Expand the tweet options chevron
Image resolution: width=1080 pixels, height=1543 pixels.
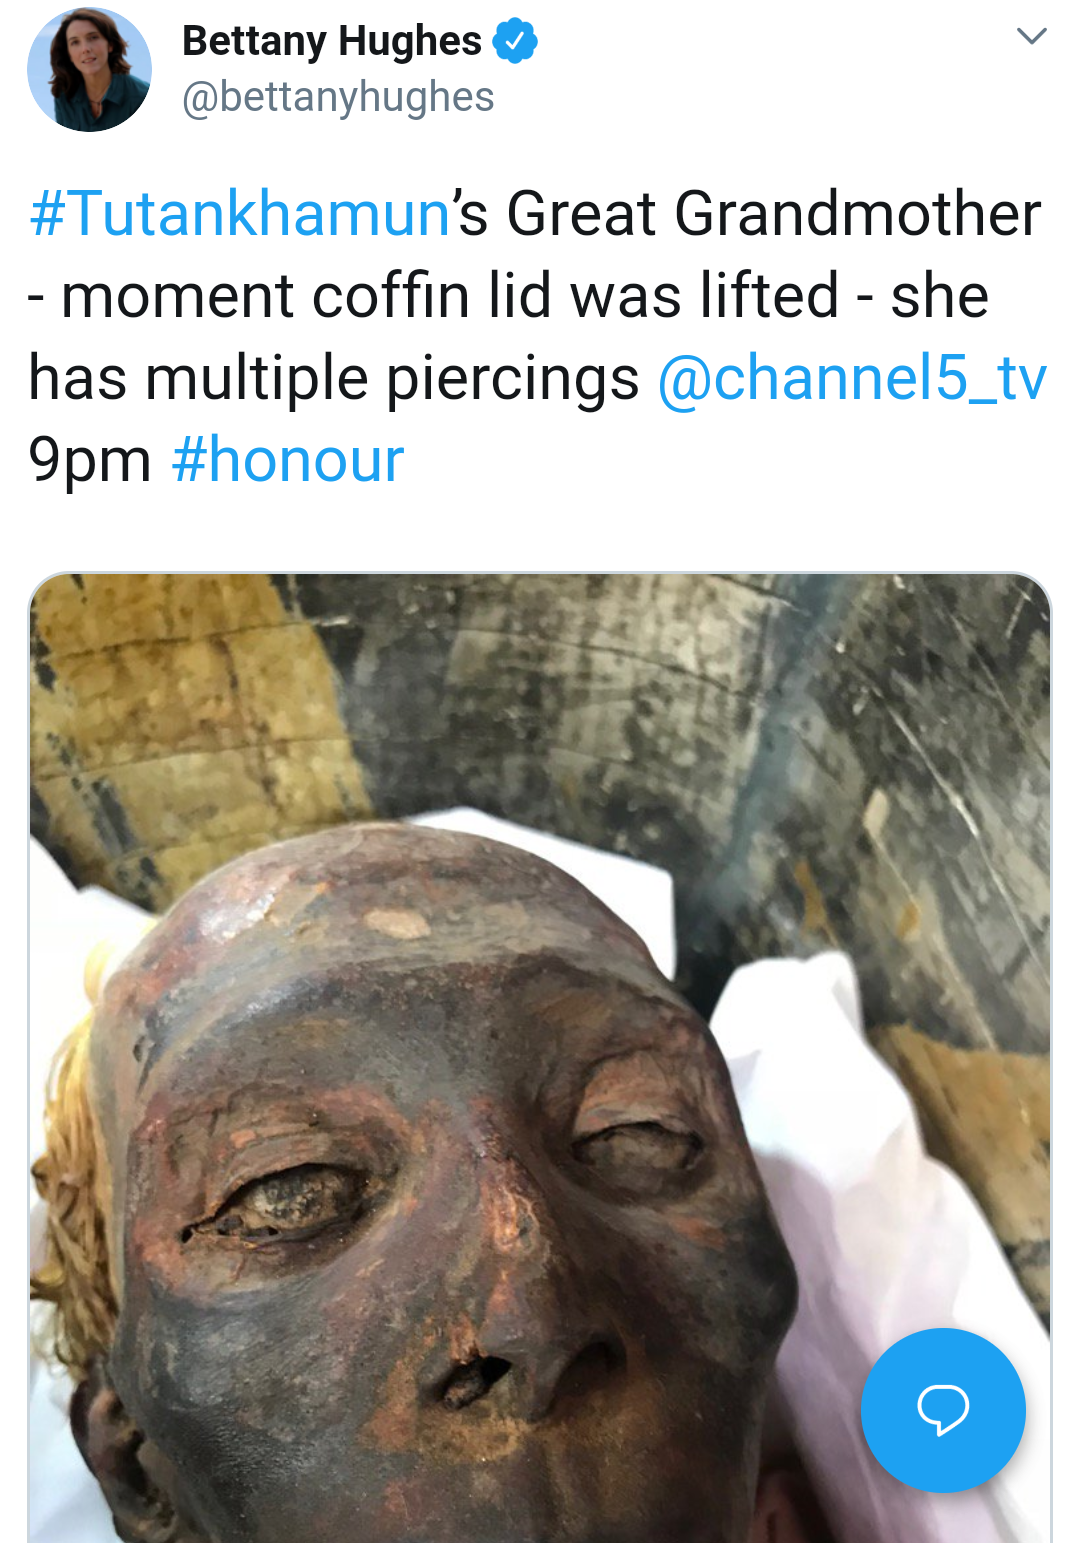(1031, 36)
